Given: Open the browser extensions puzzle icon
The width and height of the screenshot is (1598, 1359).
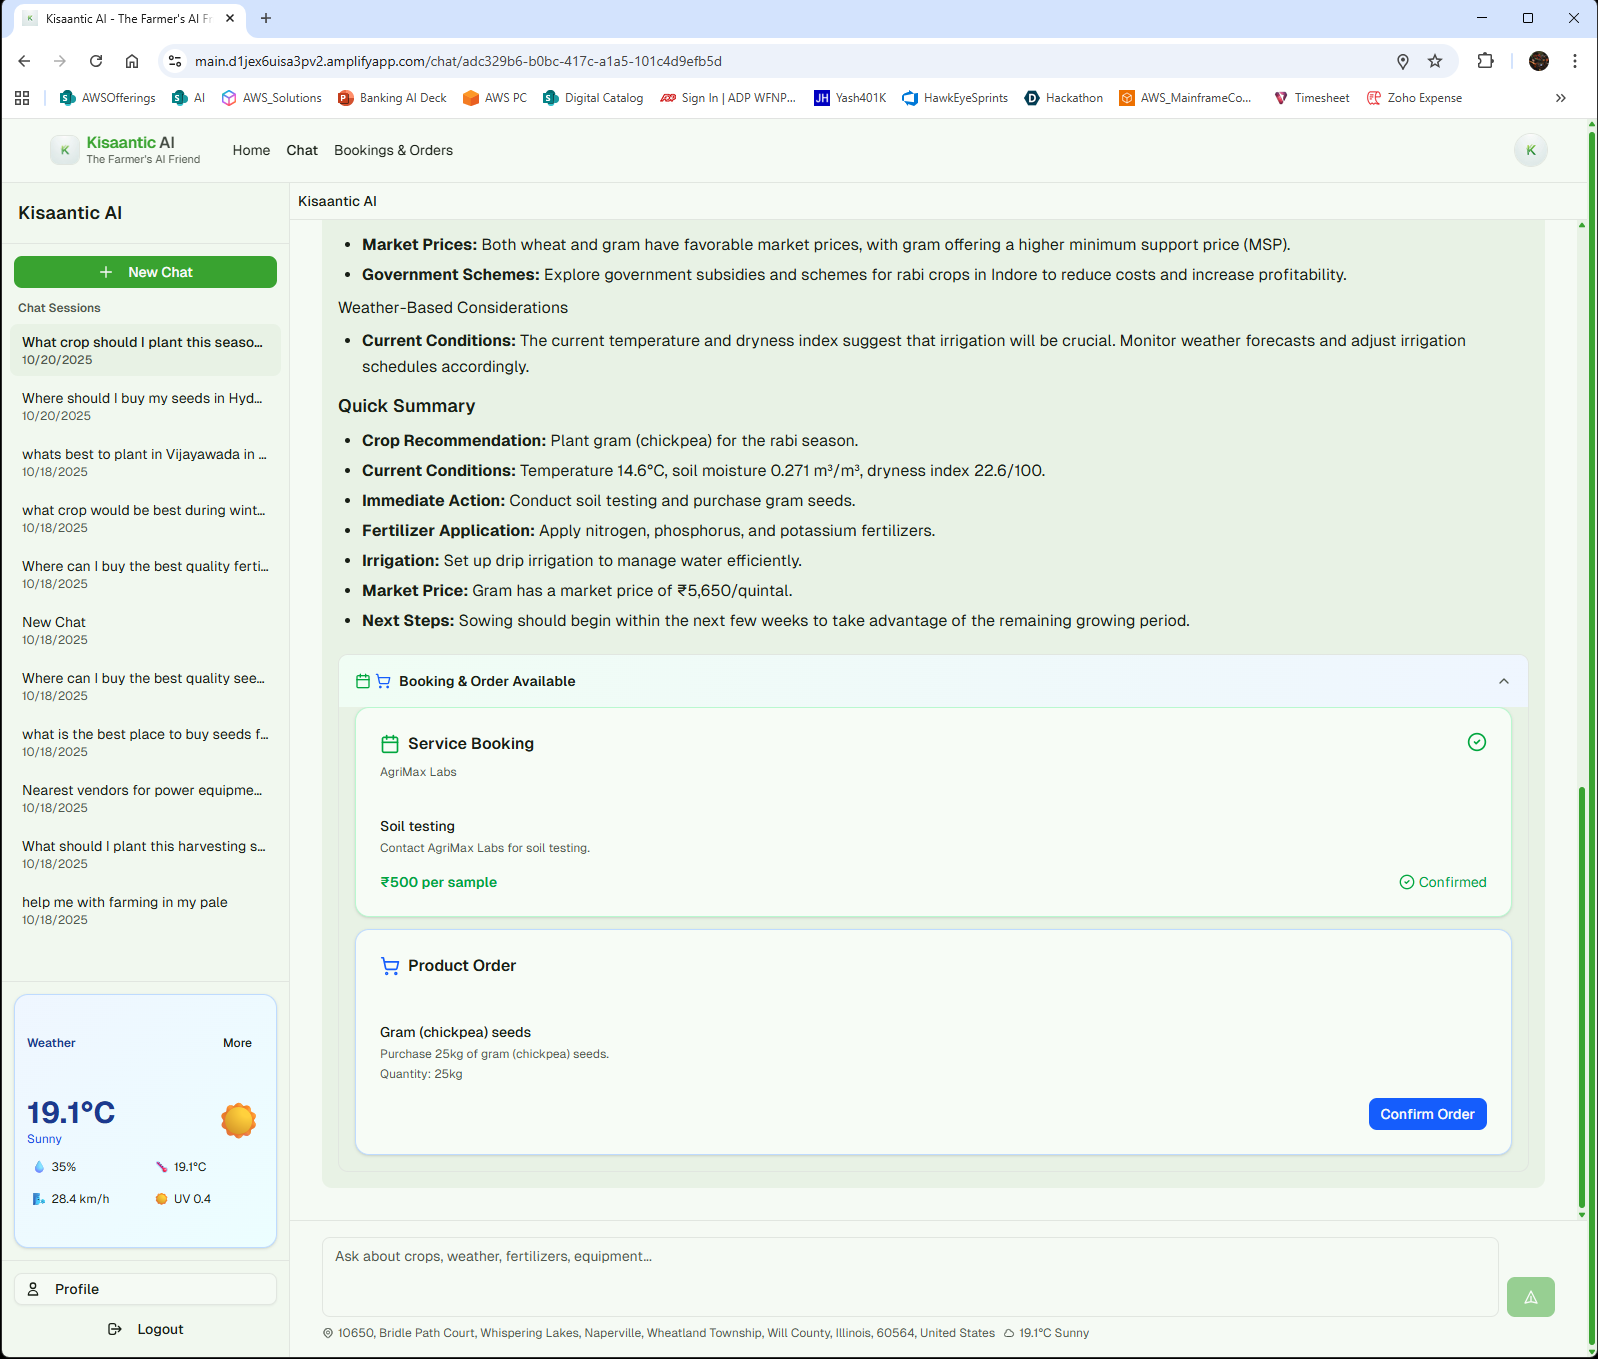Looking at the screenshot, I should (x=1486, y=61).
